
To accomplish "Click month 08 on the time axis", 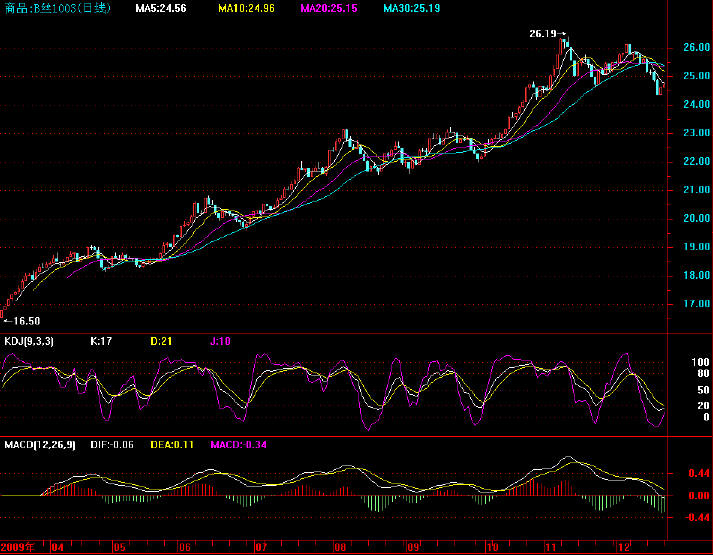I will pyautogui.click(x=341, y=548).
